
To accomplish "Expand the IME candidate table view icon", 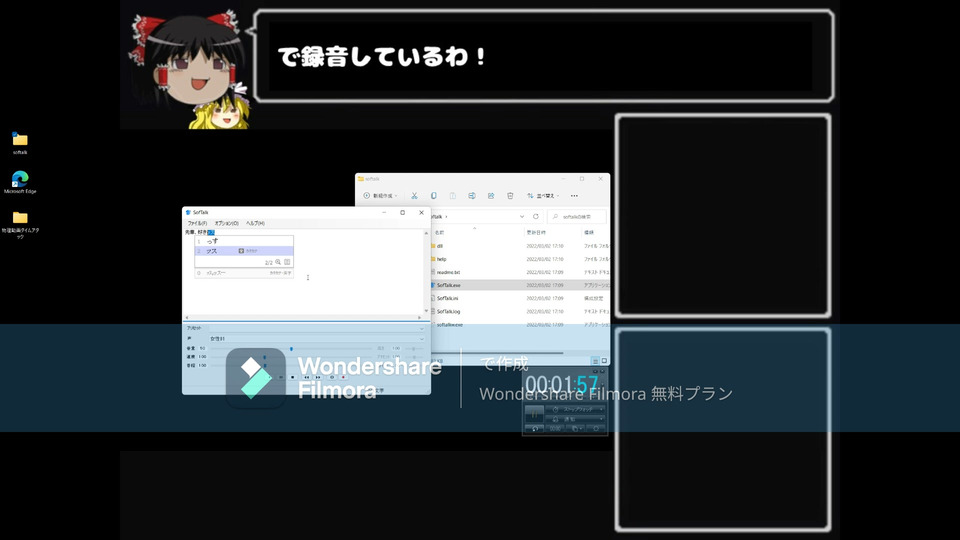I will [287, 262].
